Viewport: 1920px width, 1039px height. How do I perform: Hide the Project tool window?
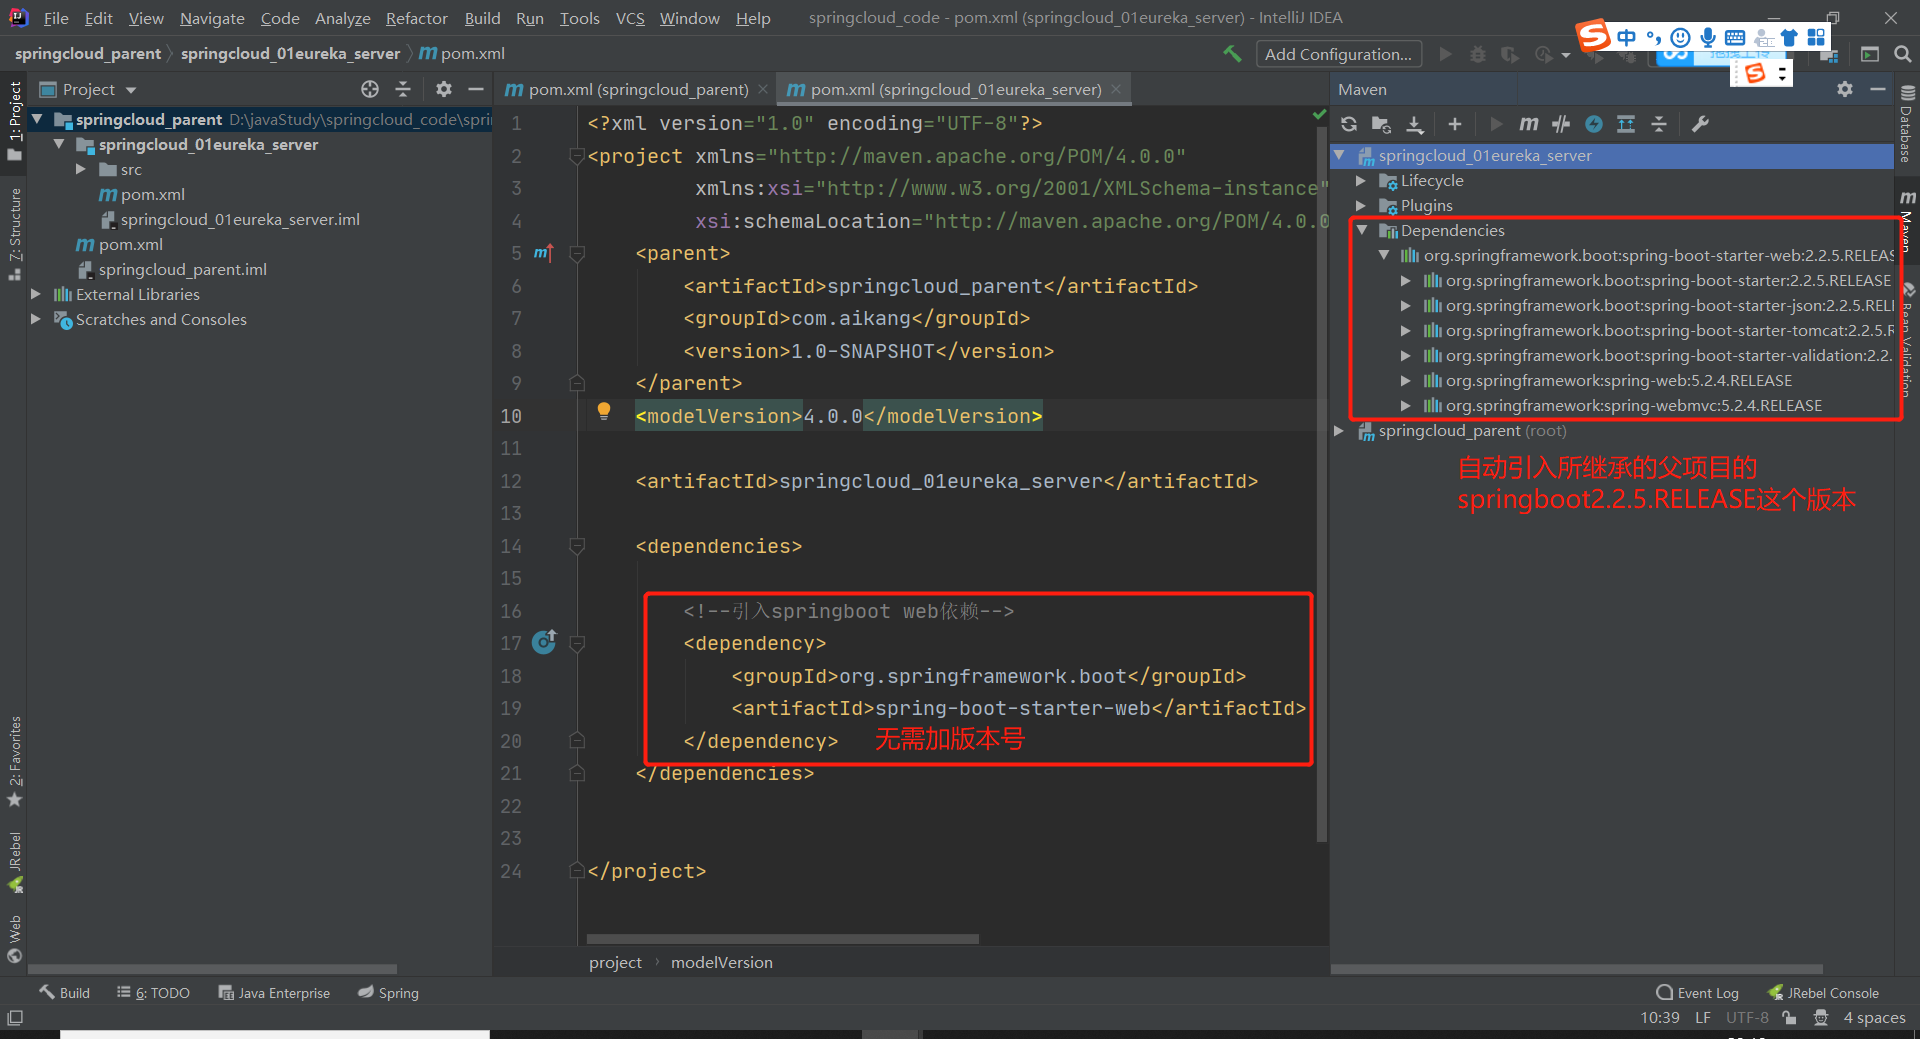click(x=476, y=89)
